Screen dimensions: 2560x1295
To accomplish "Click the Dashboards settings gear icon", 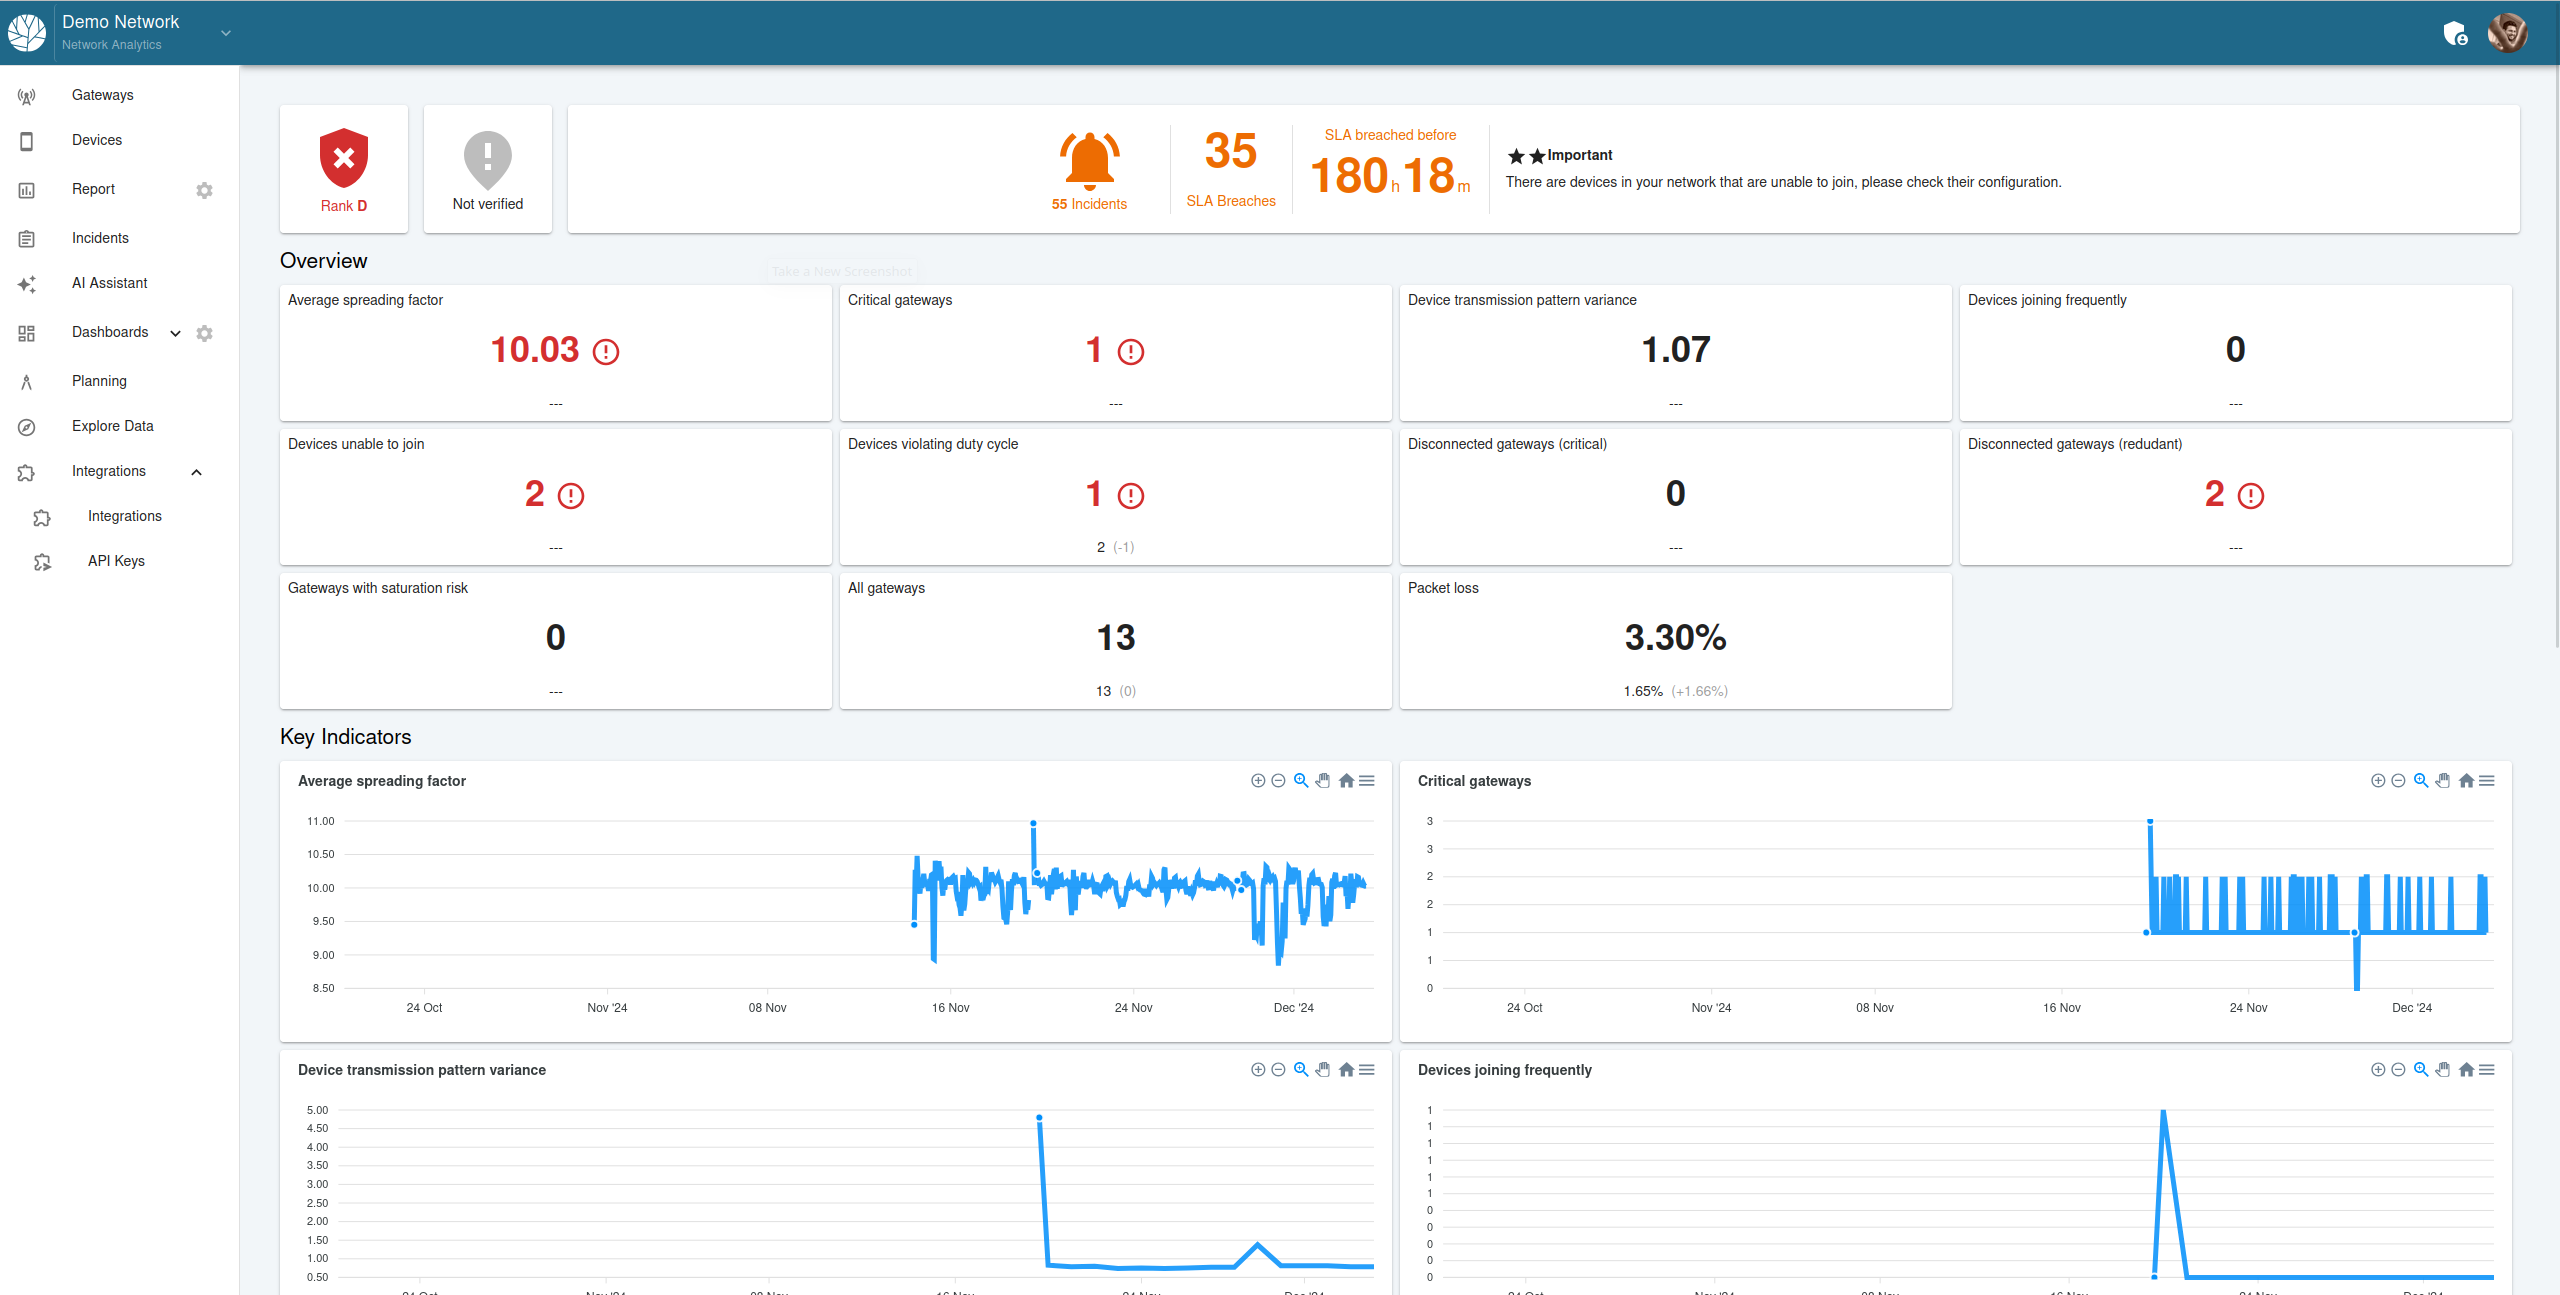I will pos(204,333).
